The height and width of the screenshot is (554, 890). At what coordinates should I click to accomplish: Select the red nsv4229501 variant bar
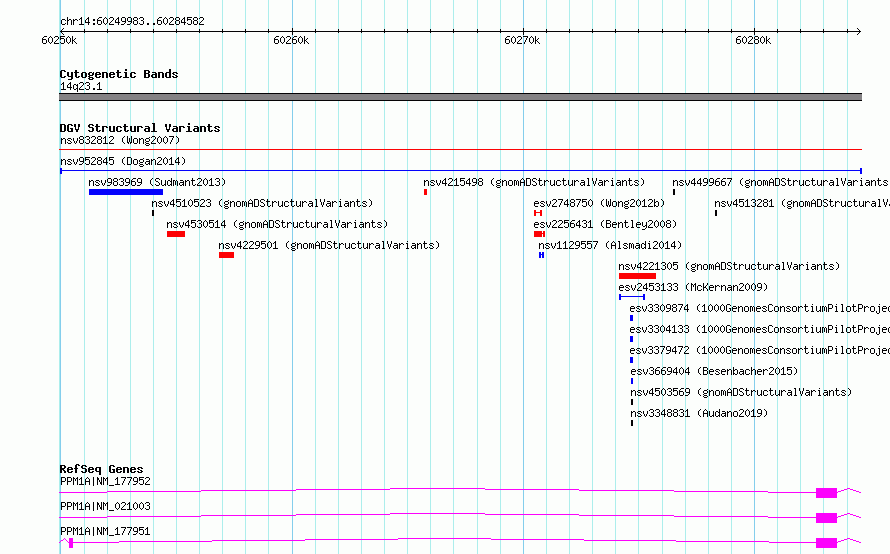pyautogui.click(x=226, y=255)
